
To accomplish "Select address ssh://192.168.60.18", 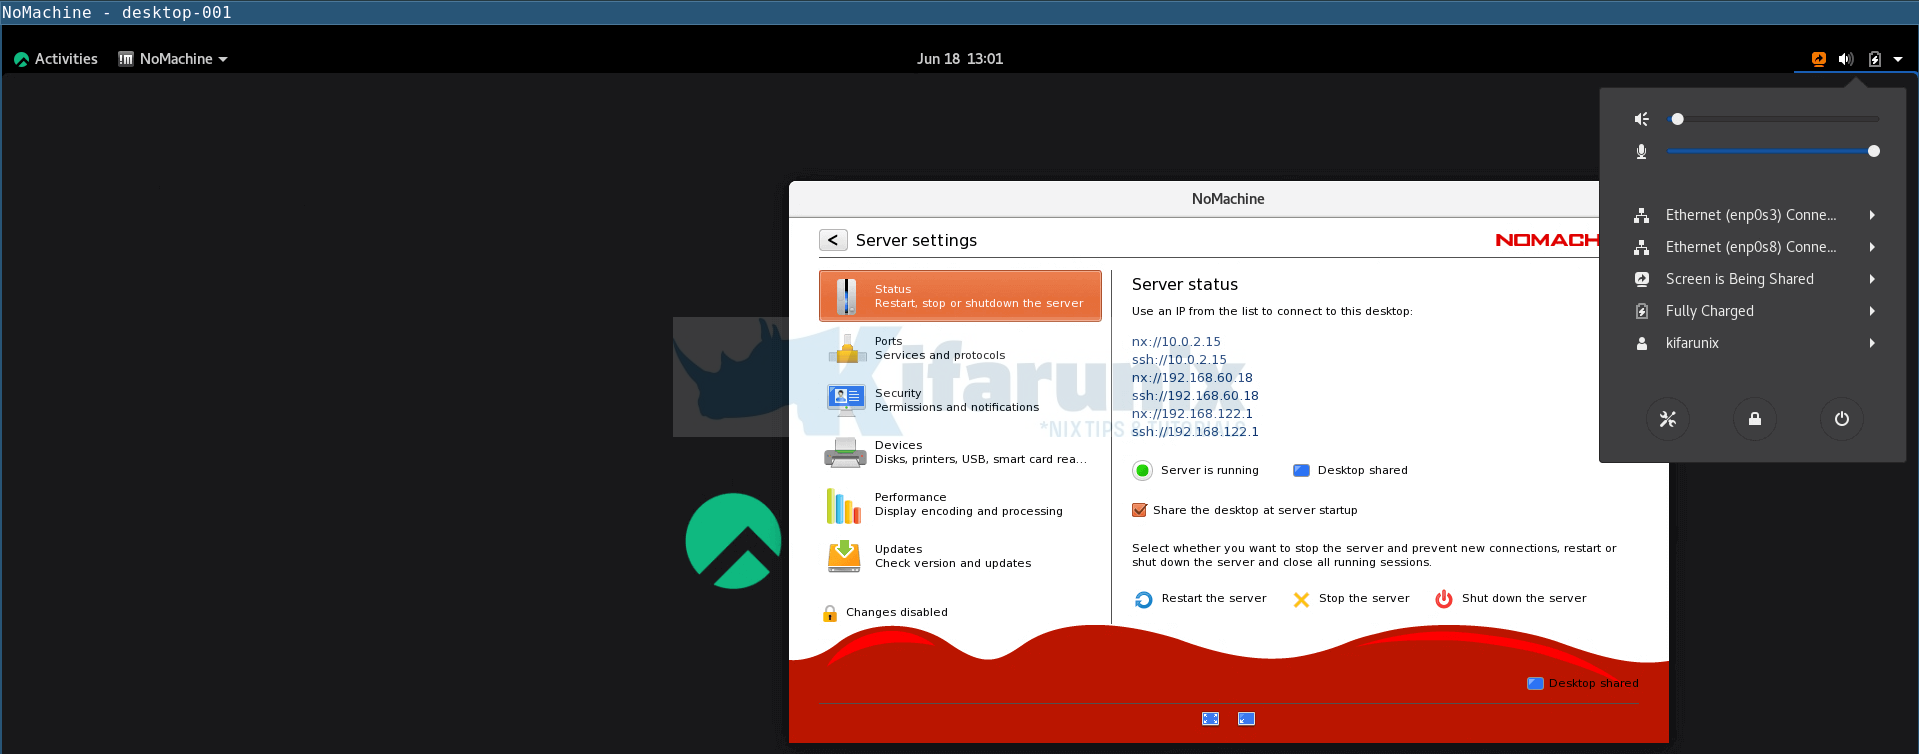I will point(1195,395).
